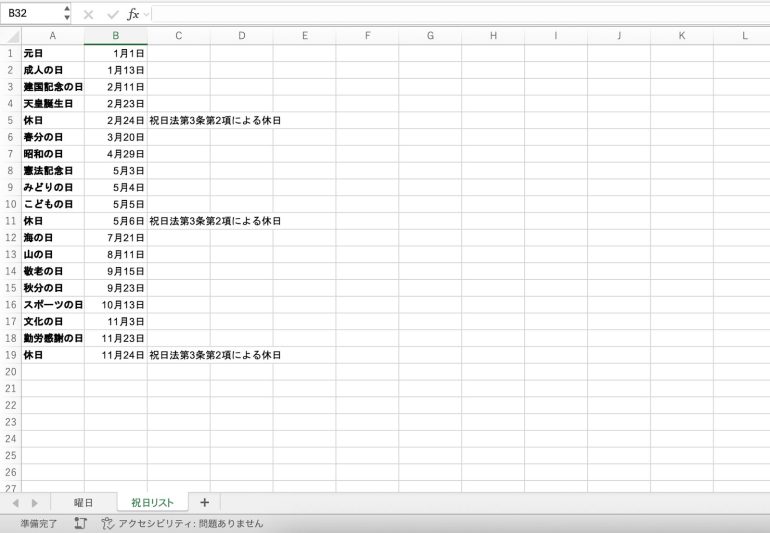Open accessibility checker status icon

pyautogui.click(x=108, y=523)
